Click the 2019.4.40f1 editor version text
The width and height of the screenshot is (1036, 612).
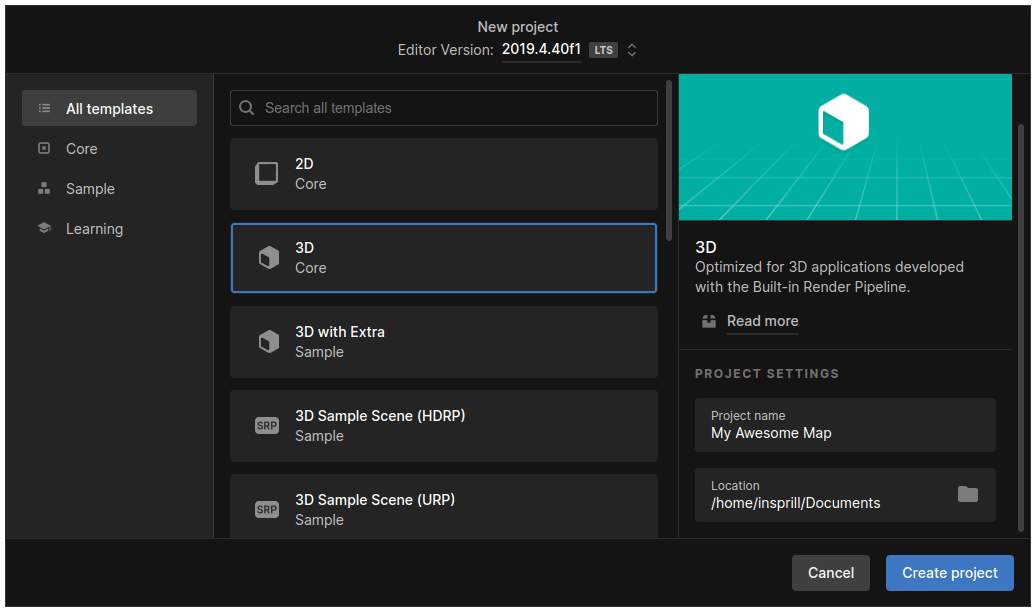coord(541,50)
